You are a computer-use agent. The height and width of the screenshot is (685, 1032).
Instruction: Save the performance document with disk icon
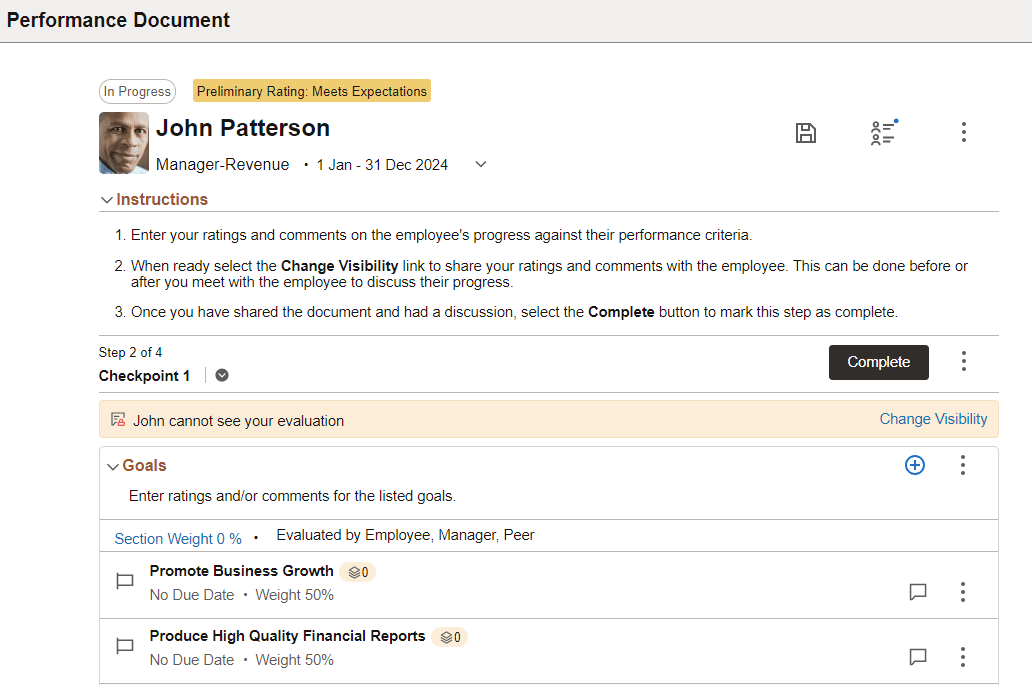tap(806, 132)
